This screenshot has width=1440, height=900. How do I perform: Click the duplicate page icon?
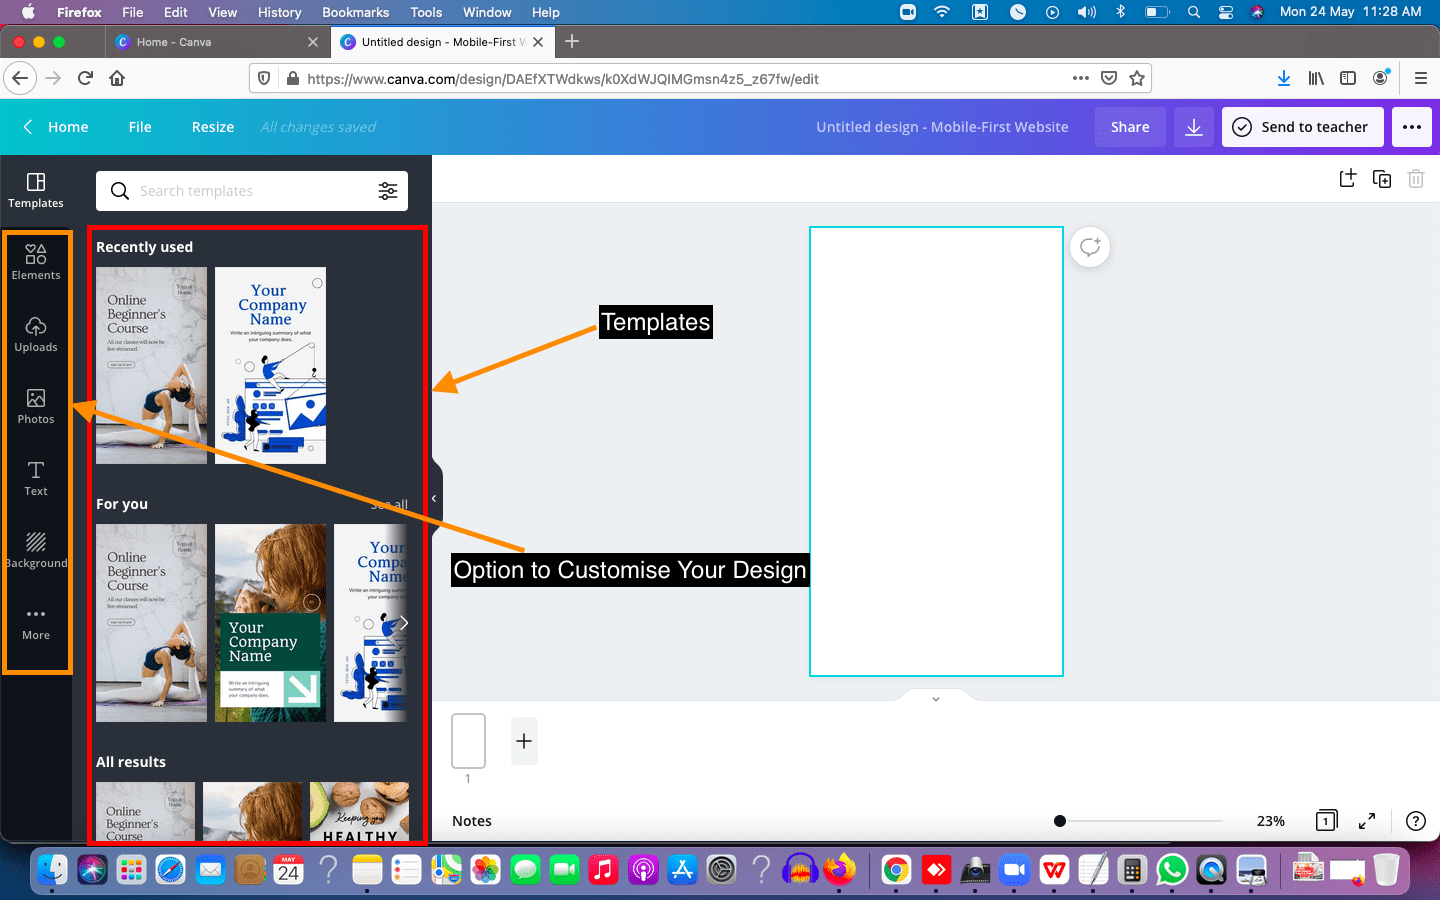(x=1382, y=178)
